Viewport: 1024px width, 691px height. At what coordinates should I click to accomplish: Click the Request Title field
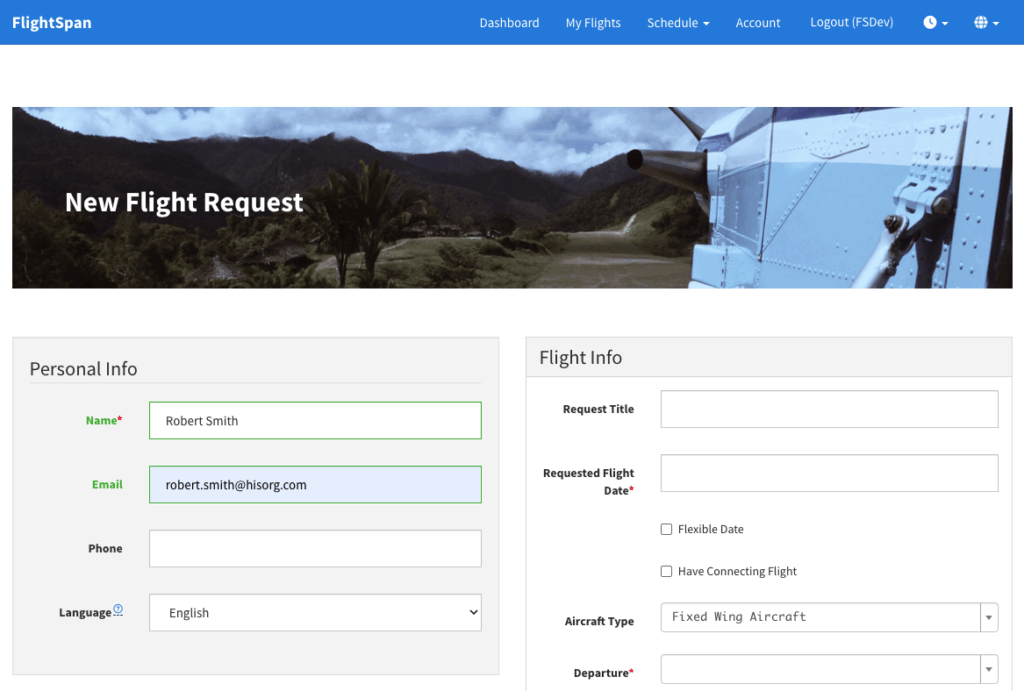point(829,409)
